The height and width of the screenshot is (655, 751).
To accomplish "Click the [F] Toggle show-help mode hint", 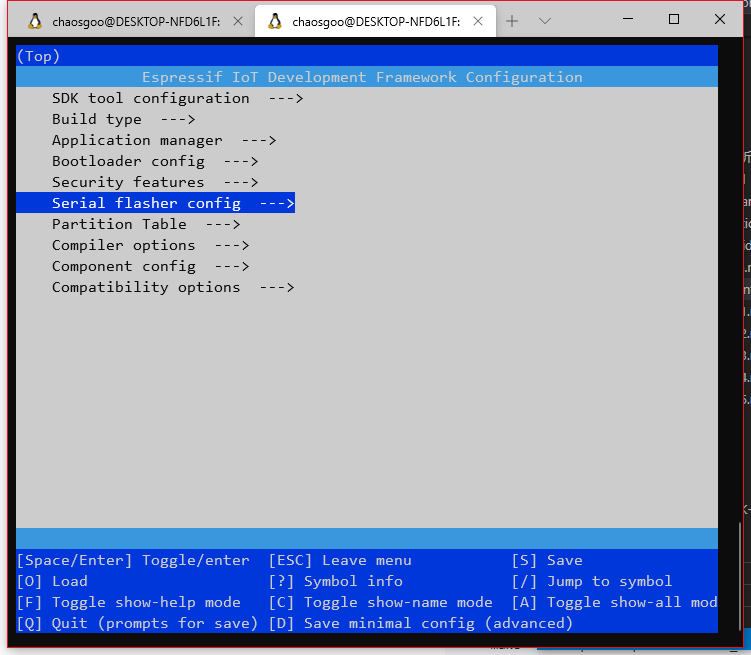I will coord(129,603).
